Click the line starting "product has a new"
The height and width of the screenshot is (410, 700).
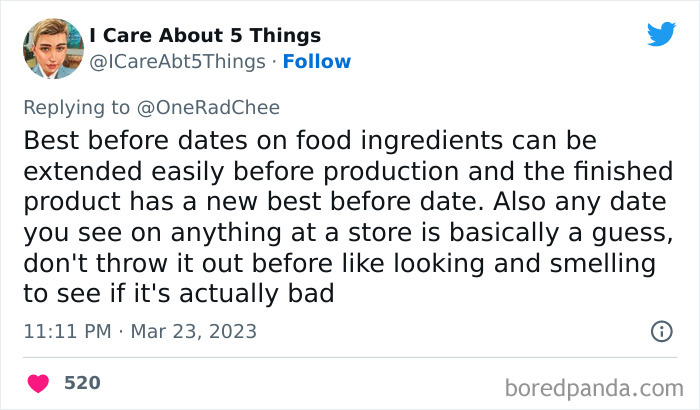click(x=342, y=201)
